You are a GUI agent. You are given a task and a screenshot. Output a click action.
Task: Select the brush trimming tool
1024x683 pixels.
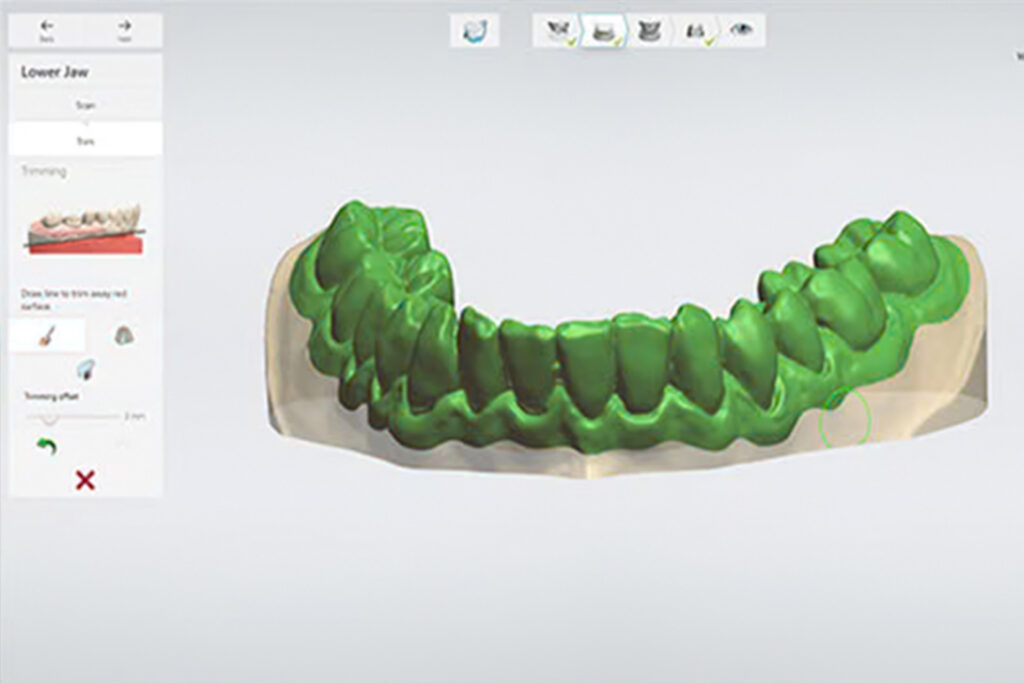point(47,336)
